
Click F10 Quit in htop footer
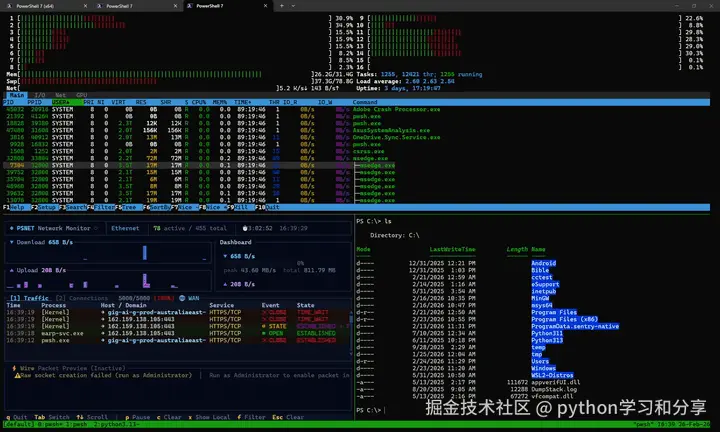coord(267,207)
